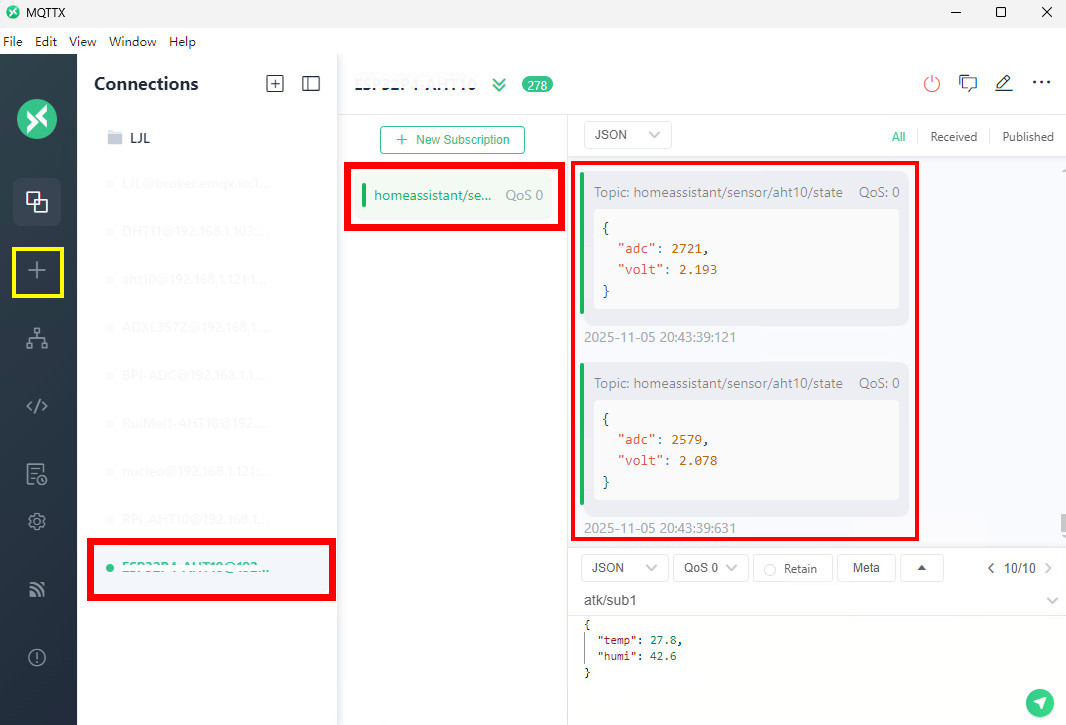Disconnect using the red power icon
The width and height of the screenshot is (1066, 725).
[931, 84]
